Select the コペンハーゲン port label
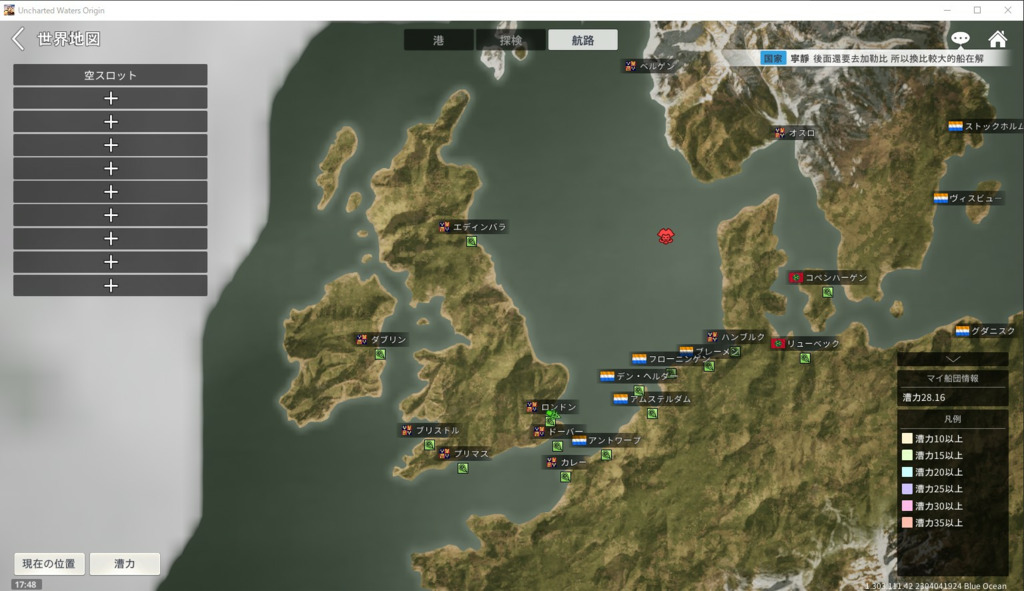Screen dimensions: 1024x591 tap(836, 278)
